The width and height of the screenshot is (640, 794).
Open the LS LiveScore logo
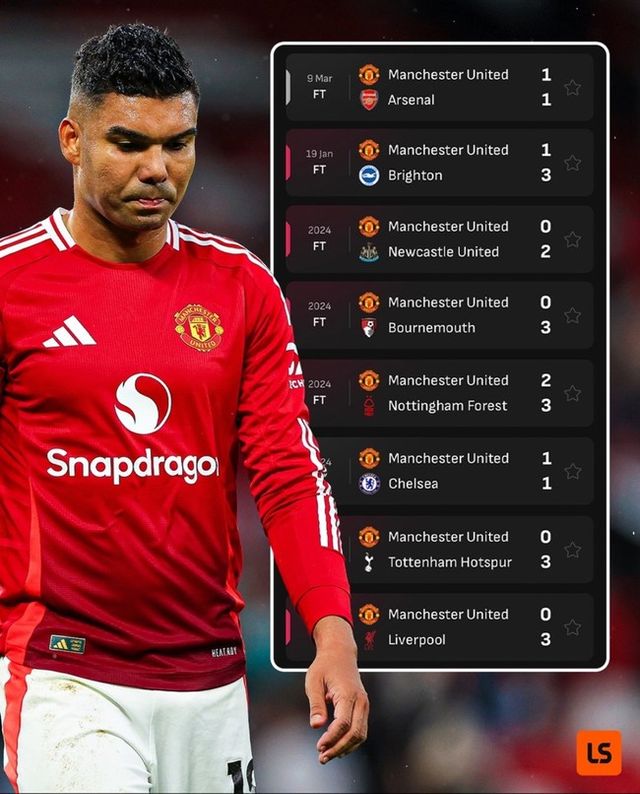tap(599, 752)
